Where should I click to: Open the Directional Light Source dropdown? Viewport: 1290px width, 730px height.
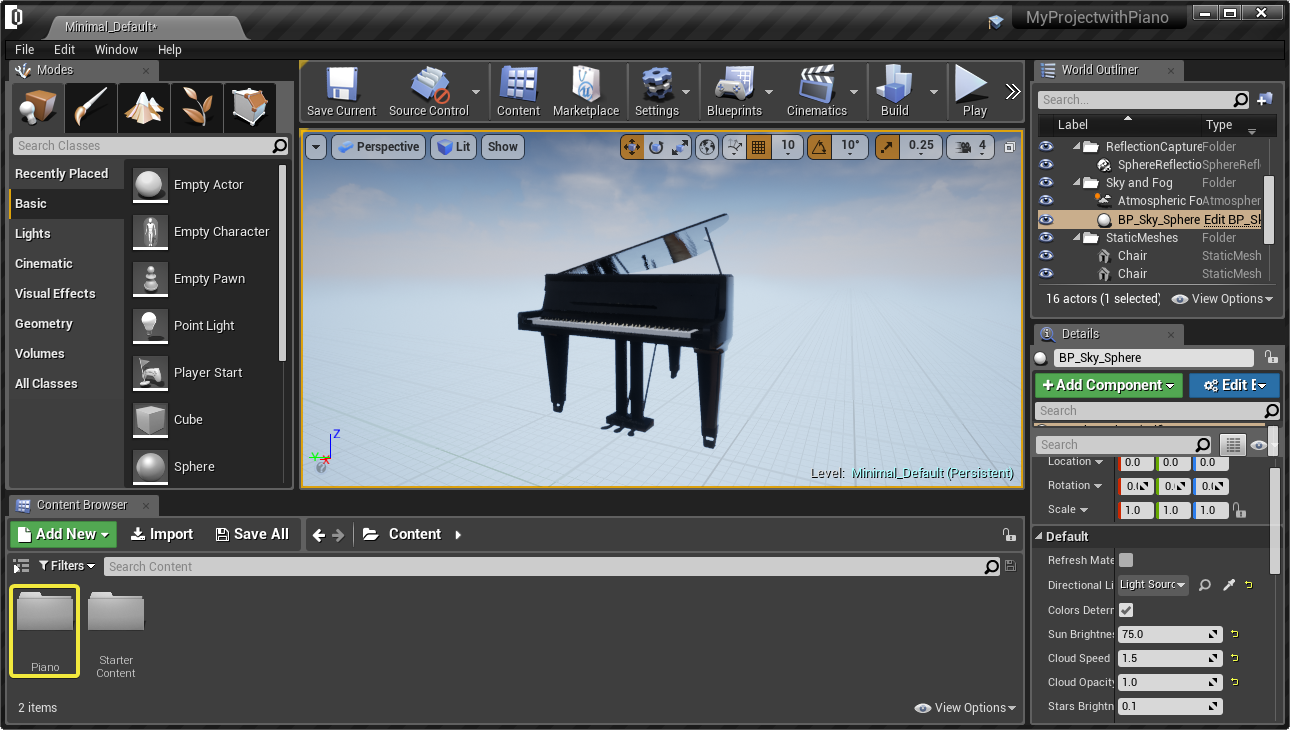pos(1153,585)
